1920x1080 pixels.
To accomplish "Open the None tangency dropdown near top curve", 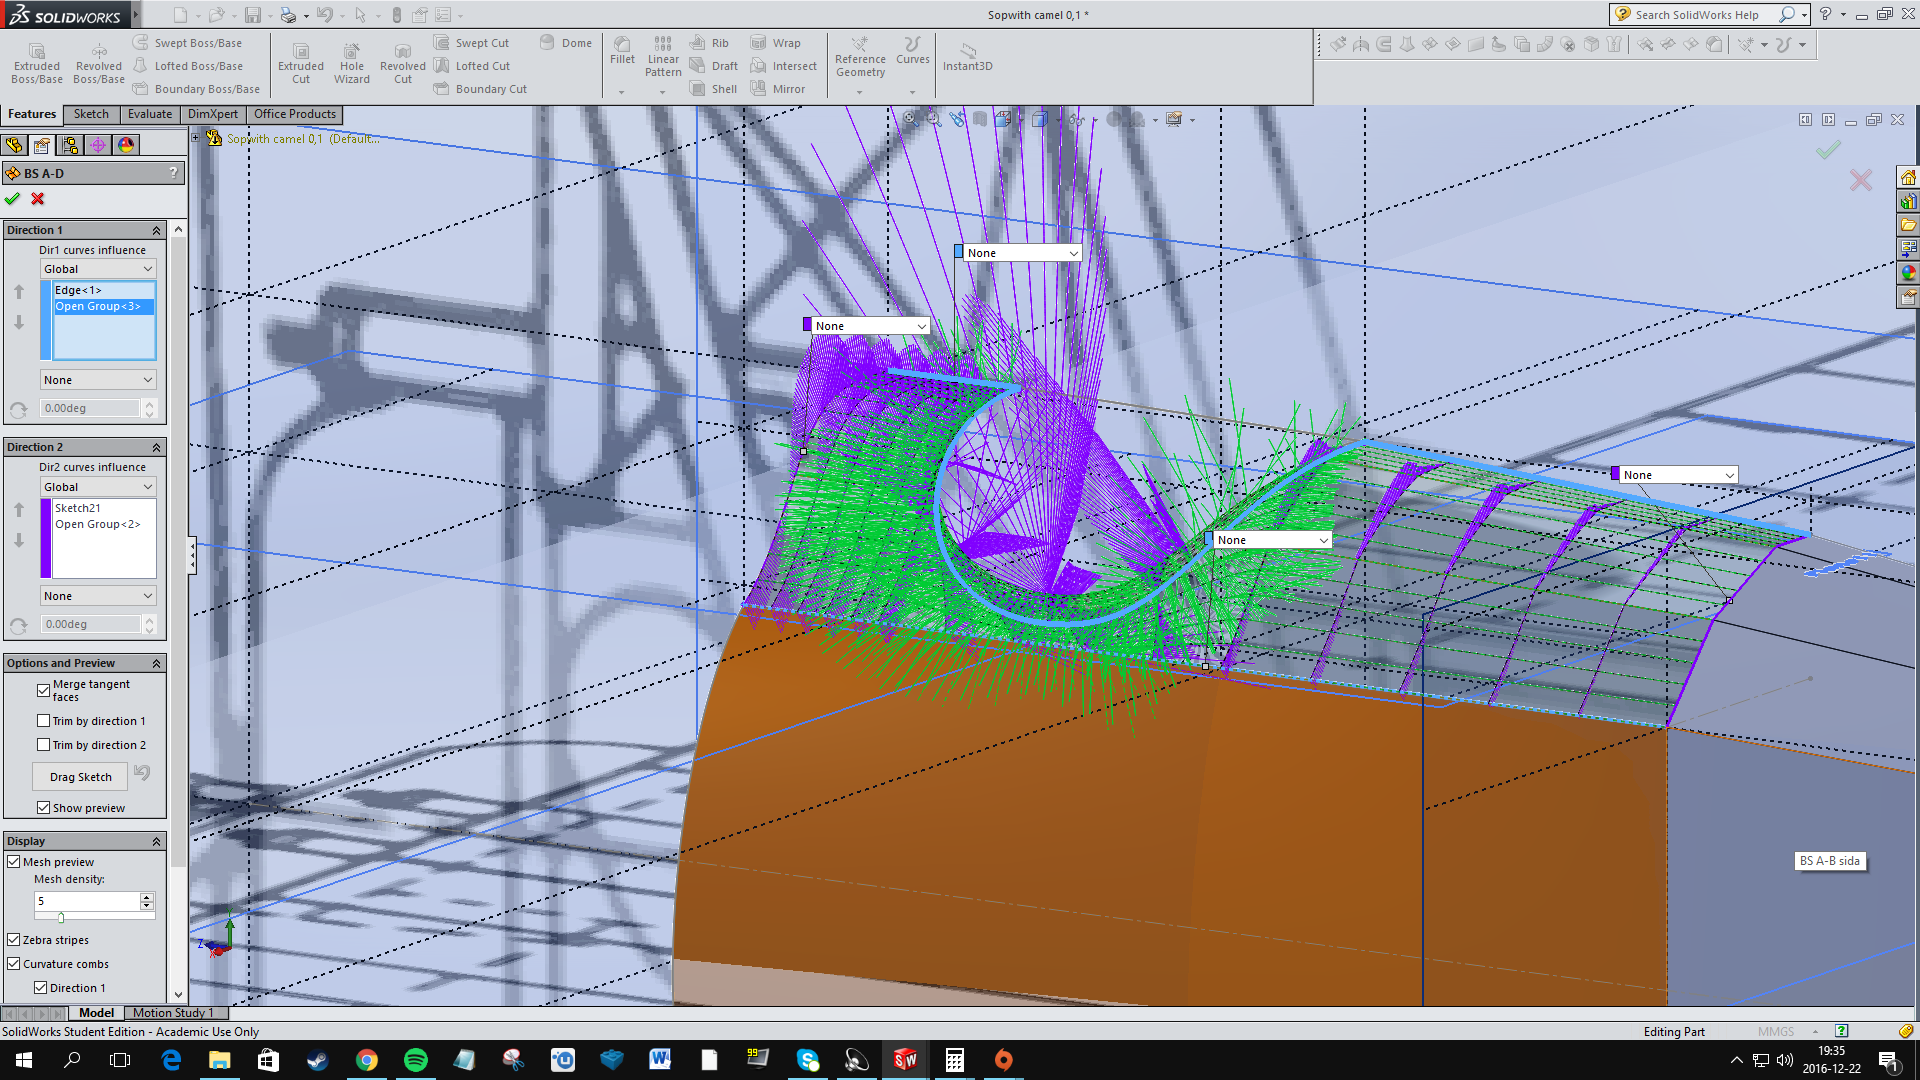I will pyautogui.click(x=1020, y=253).
